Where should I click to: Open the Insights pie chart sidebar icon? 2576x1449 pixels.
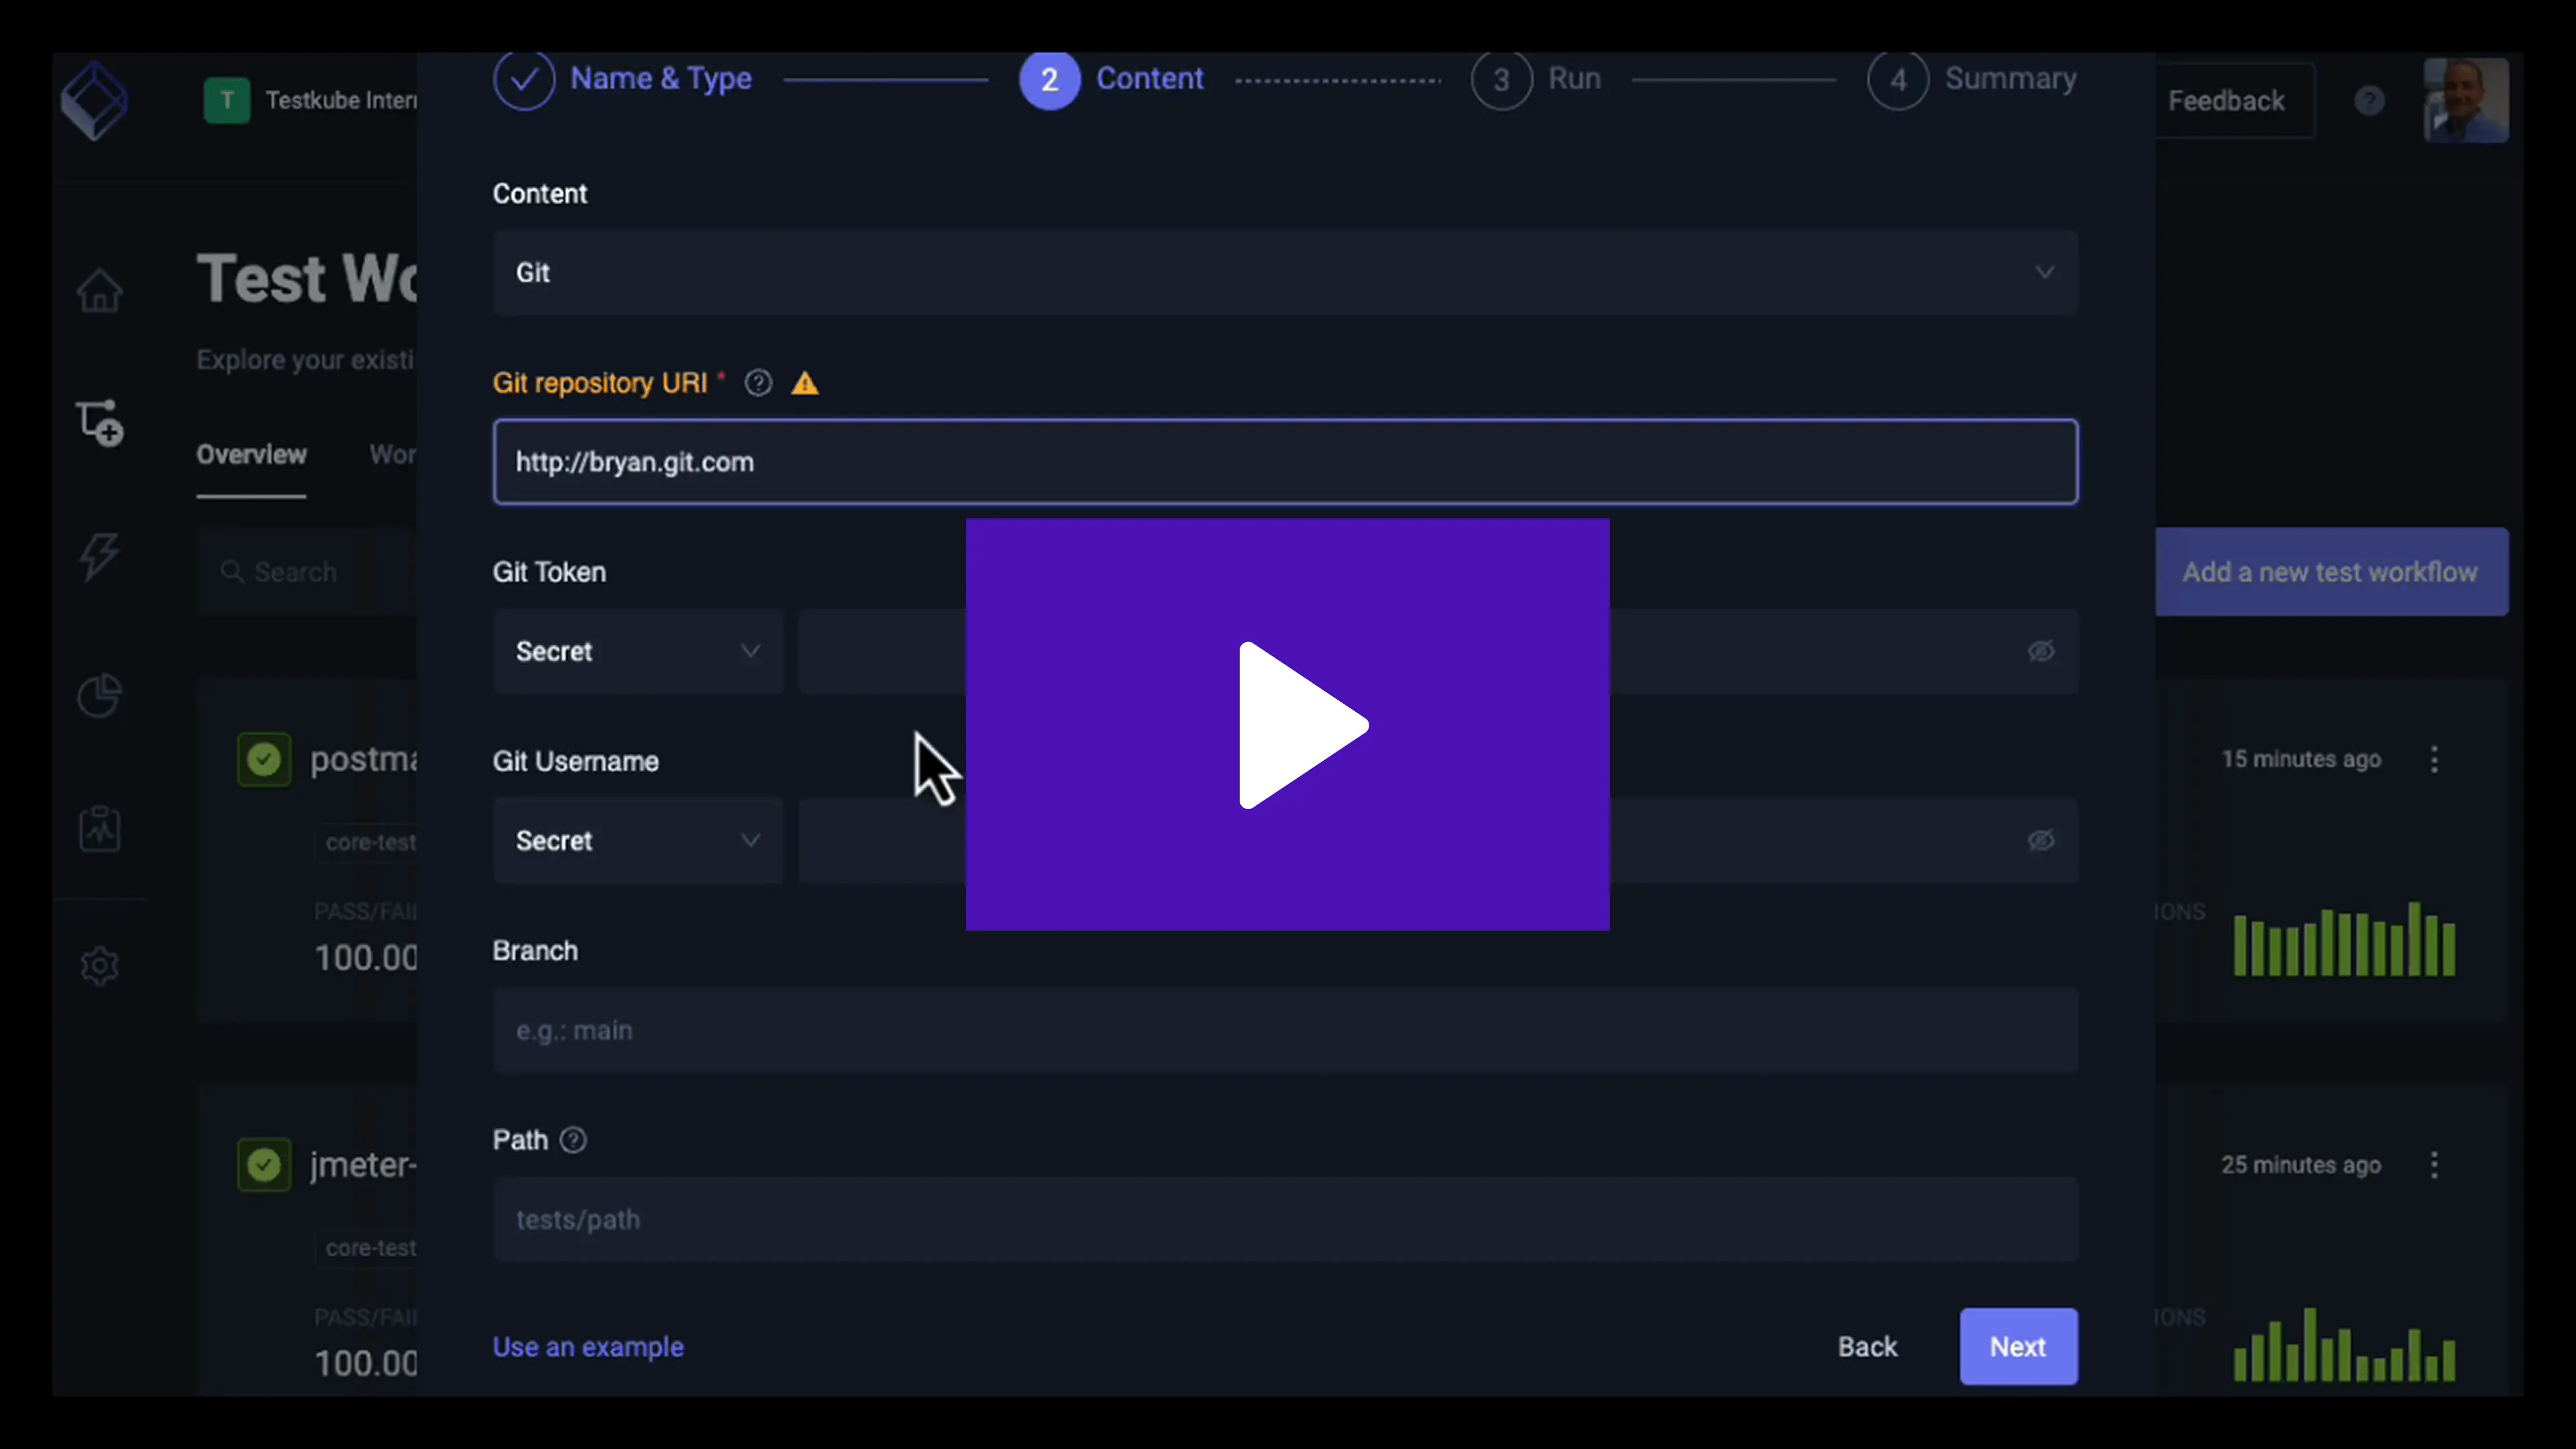99,695
